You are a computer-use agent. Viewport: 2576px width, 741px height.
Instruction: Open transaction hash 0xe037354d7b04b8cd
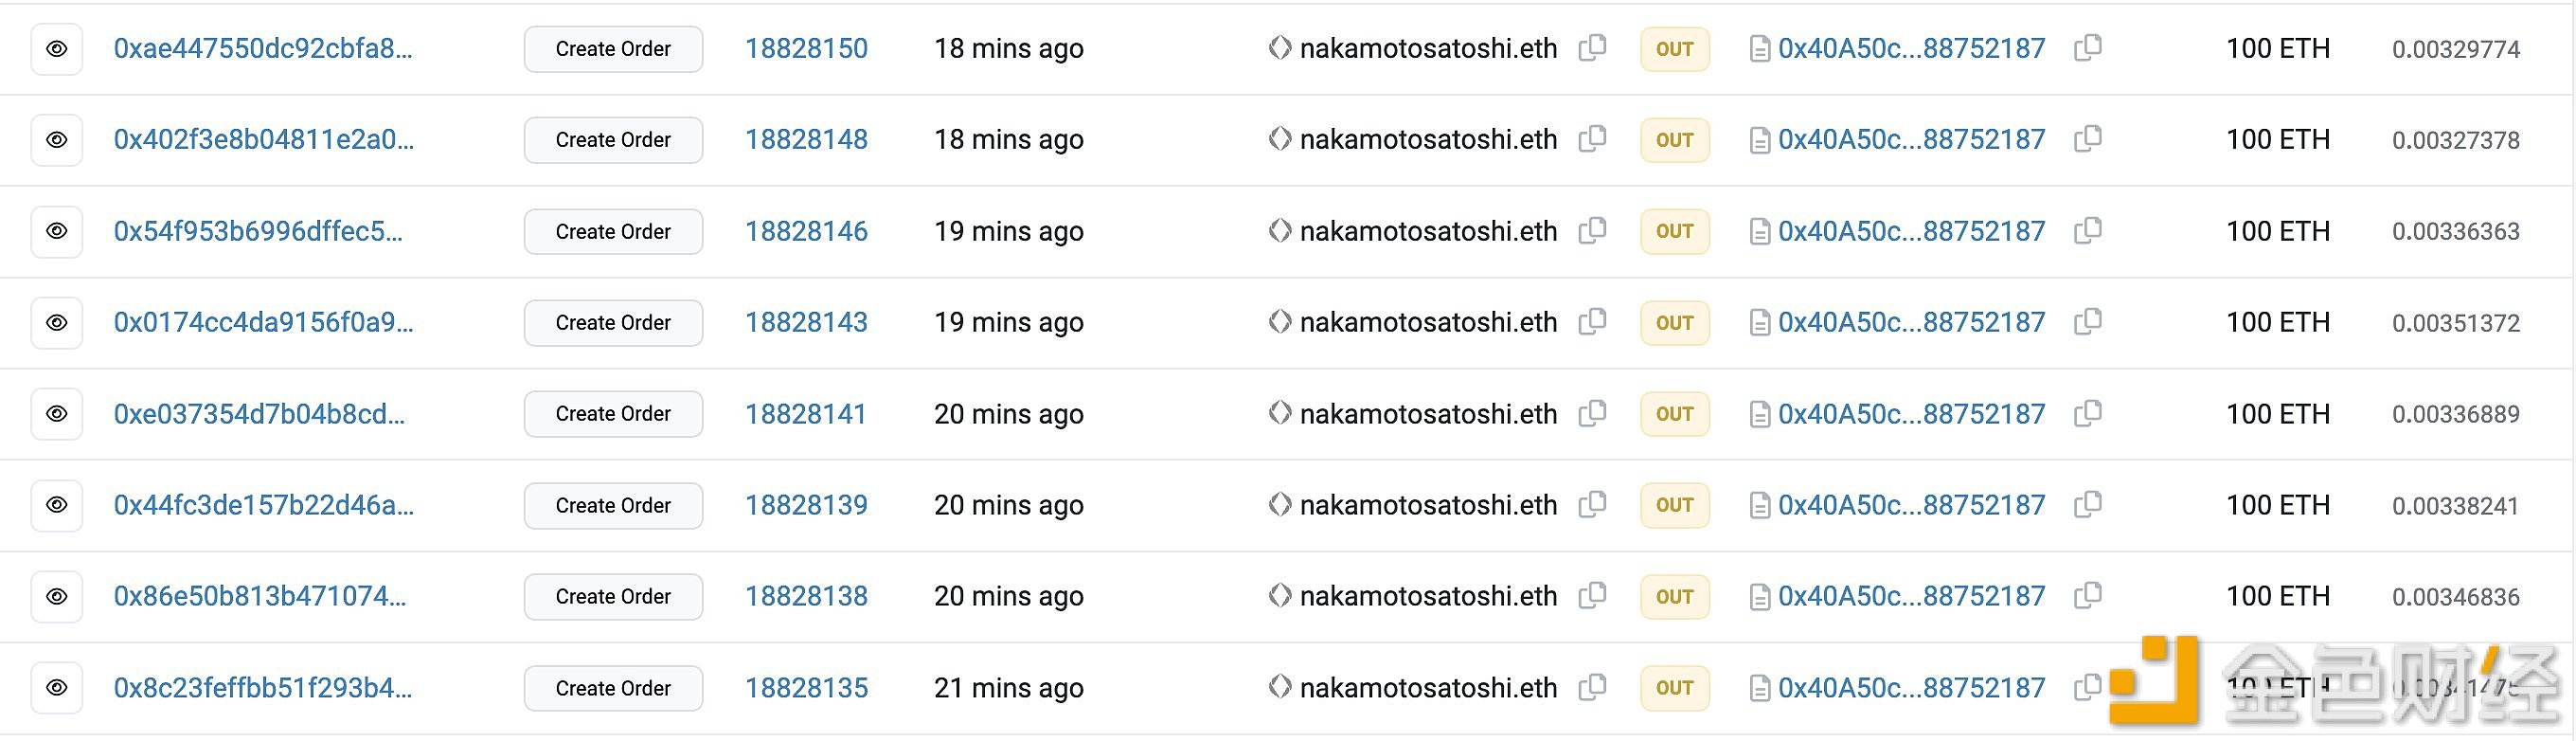pyautogui.click(x=260, y=414)
